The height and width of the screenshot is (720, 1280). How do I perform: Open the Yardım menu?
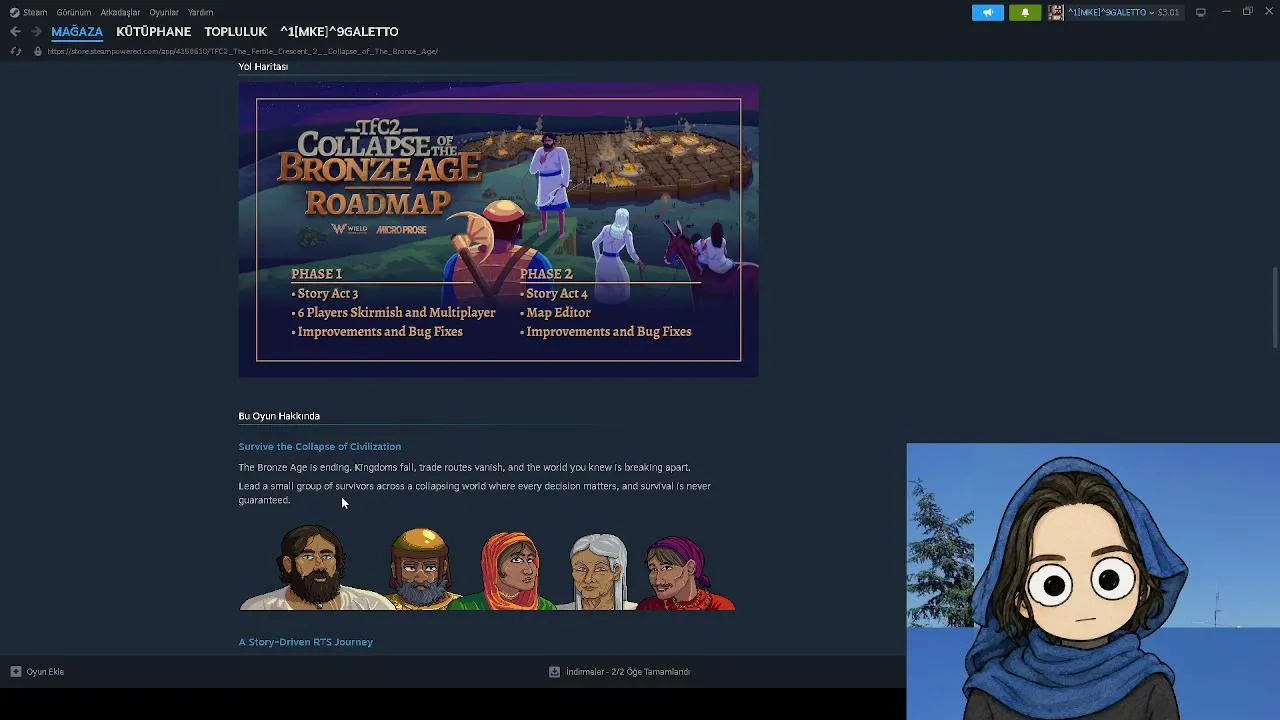200,12
